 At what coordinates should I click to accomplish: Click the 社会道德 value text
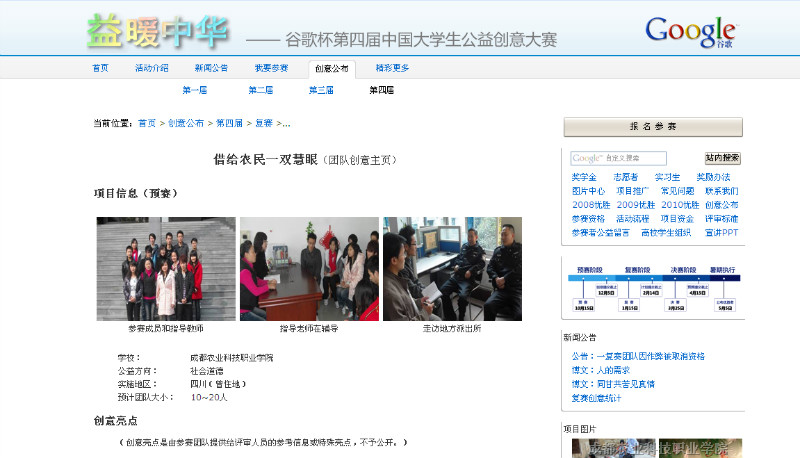tap(207, 371)
